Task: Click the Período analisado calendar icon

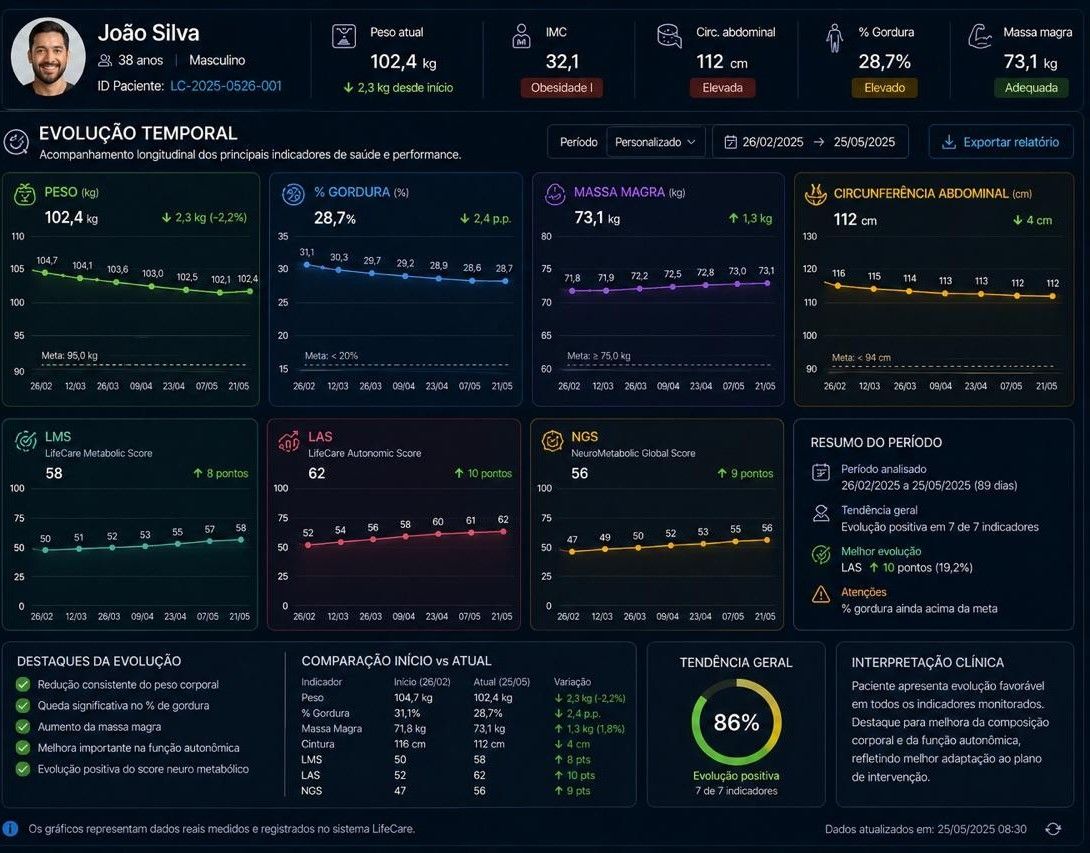Action: (821, 472)
